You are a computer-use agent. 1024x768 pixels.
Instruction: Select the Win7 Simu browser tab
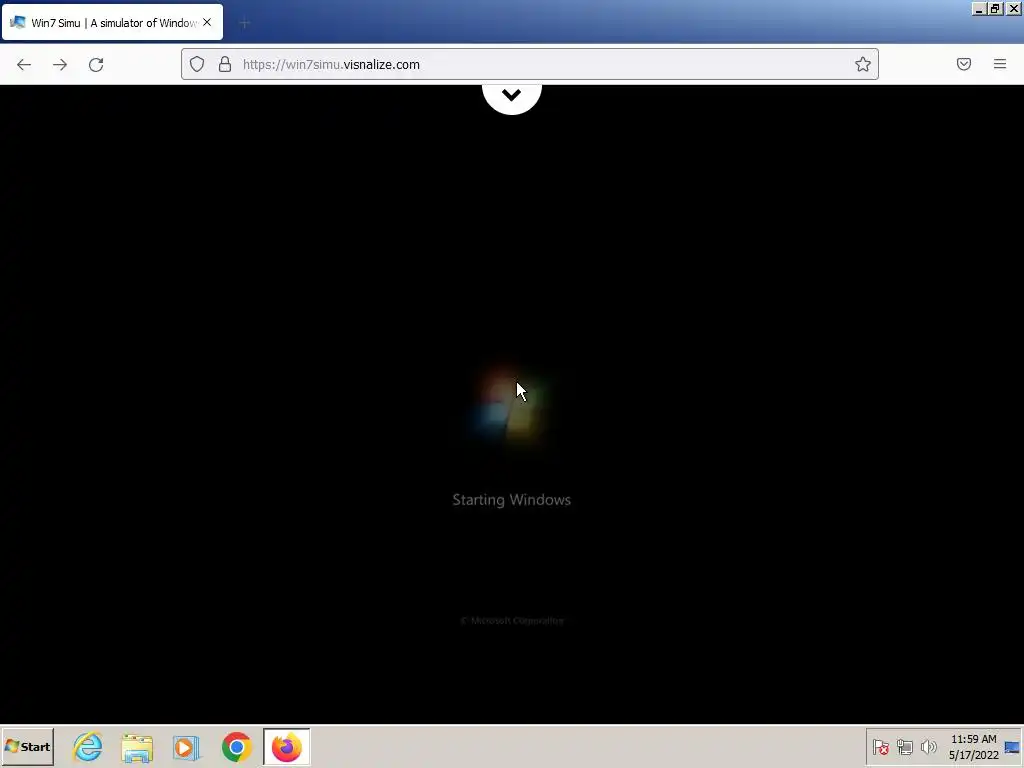(x=113, y=22)
